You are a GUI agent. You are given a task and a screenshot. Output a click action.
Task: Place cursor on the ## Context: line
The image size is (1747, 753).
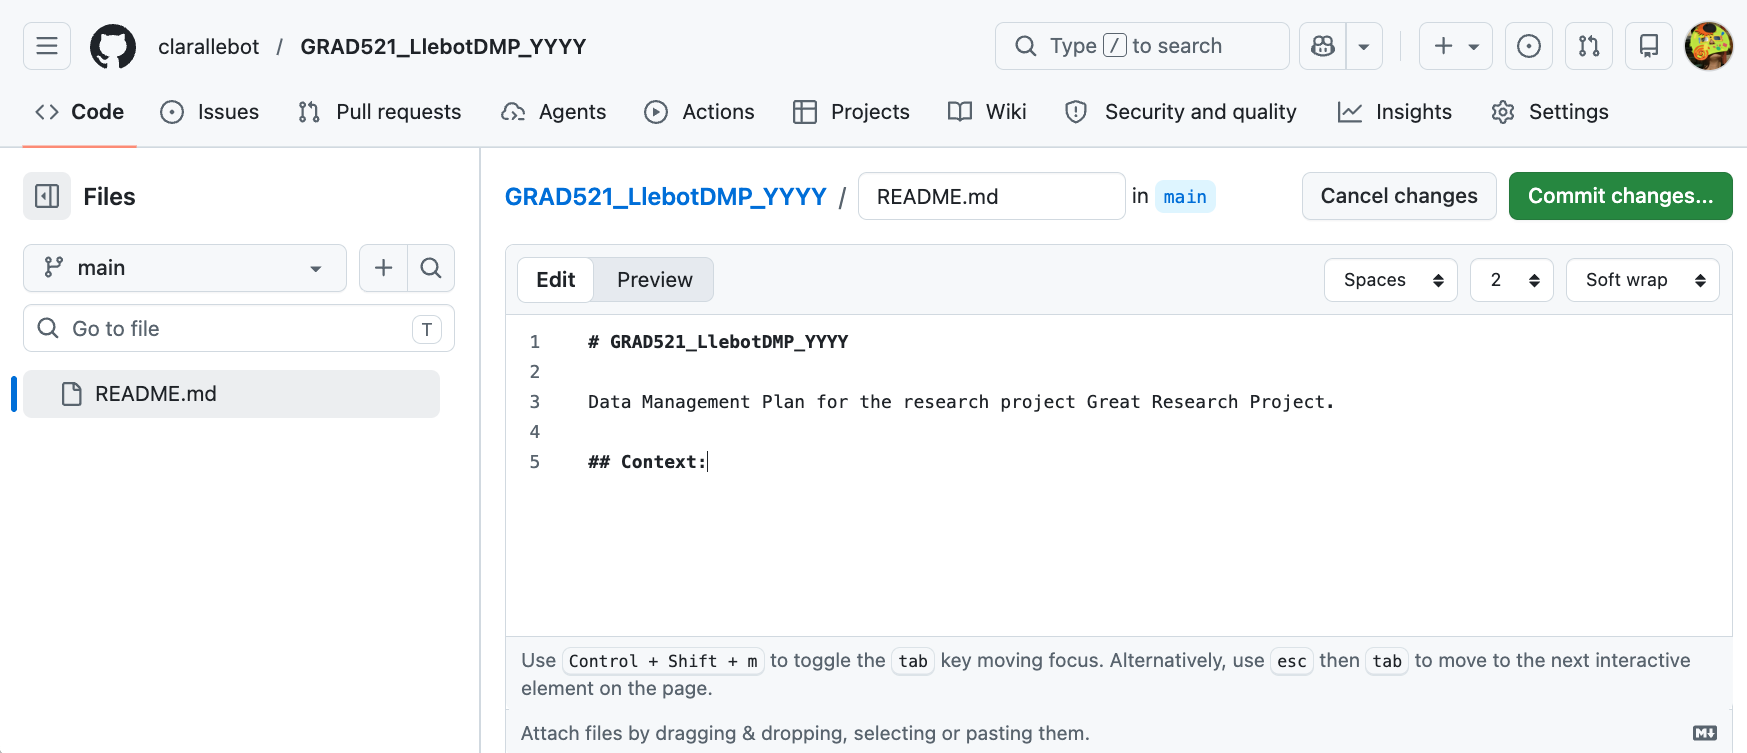(x=647, y=462)
